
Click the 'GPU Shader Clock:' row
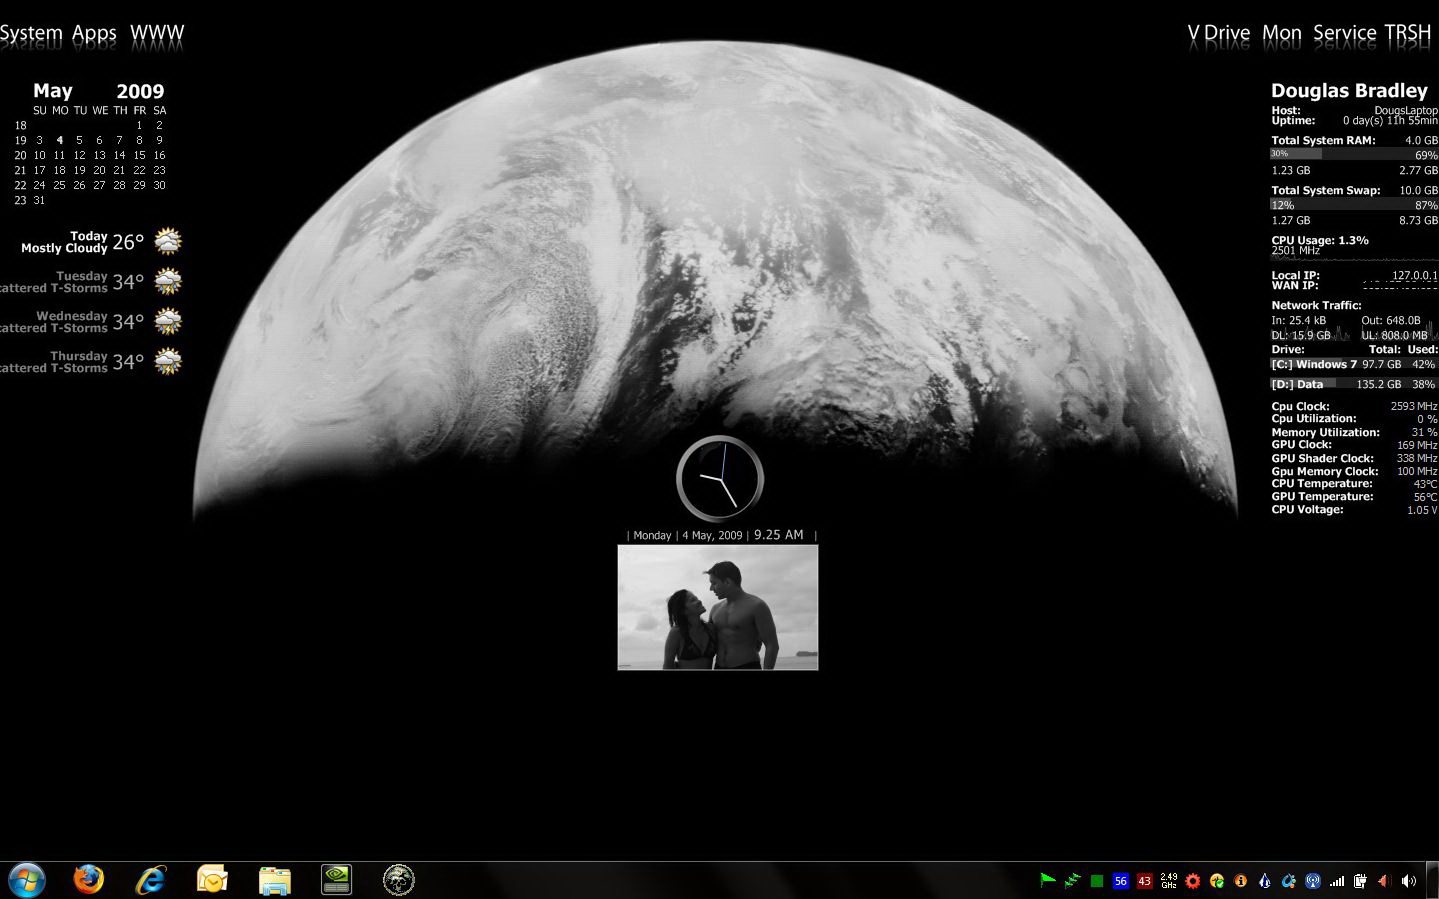pos(1354,458)
